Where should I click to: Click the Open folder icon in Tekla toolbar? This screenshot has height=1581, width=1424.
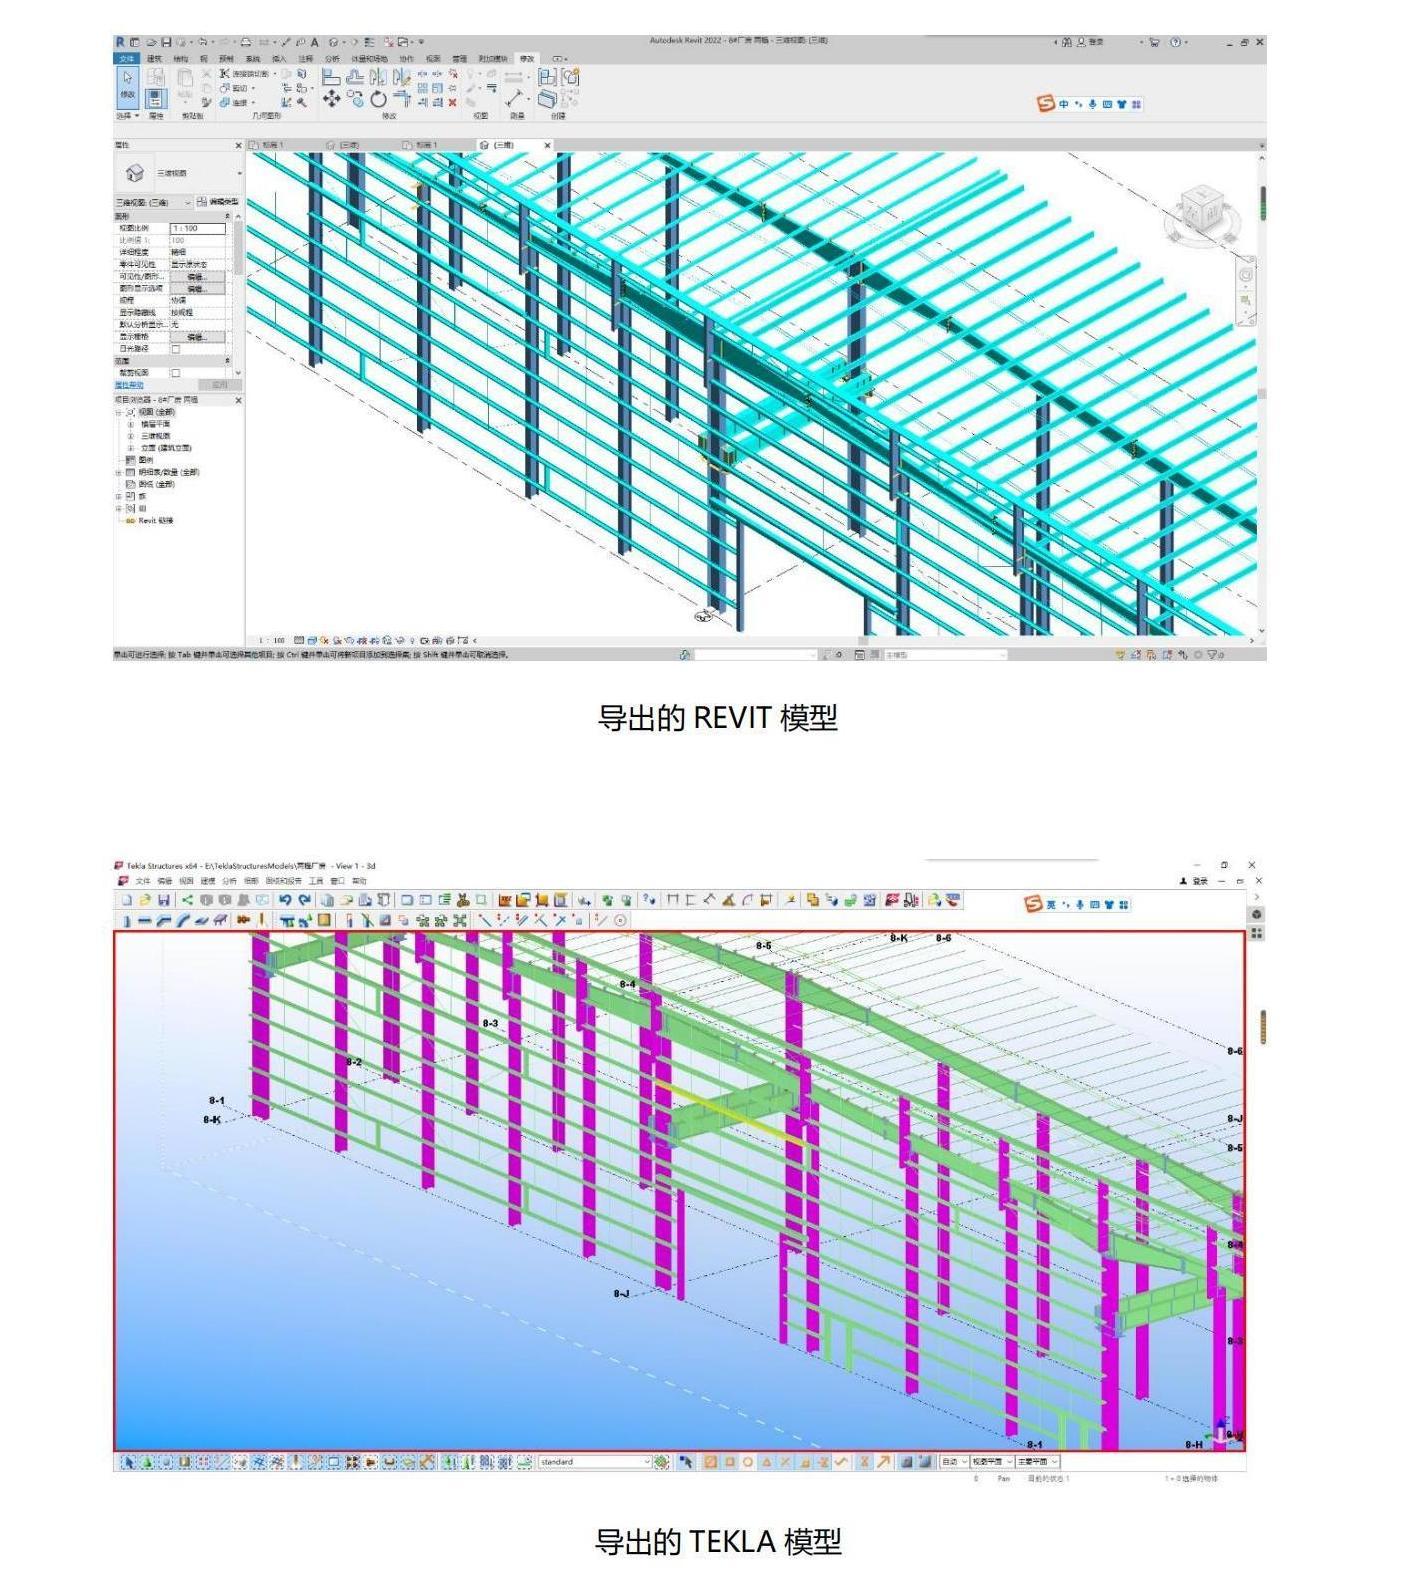click(x=145, y=900)
